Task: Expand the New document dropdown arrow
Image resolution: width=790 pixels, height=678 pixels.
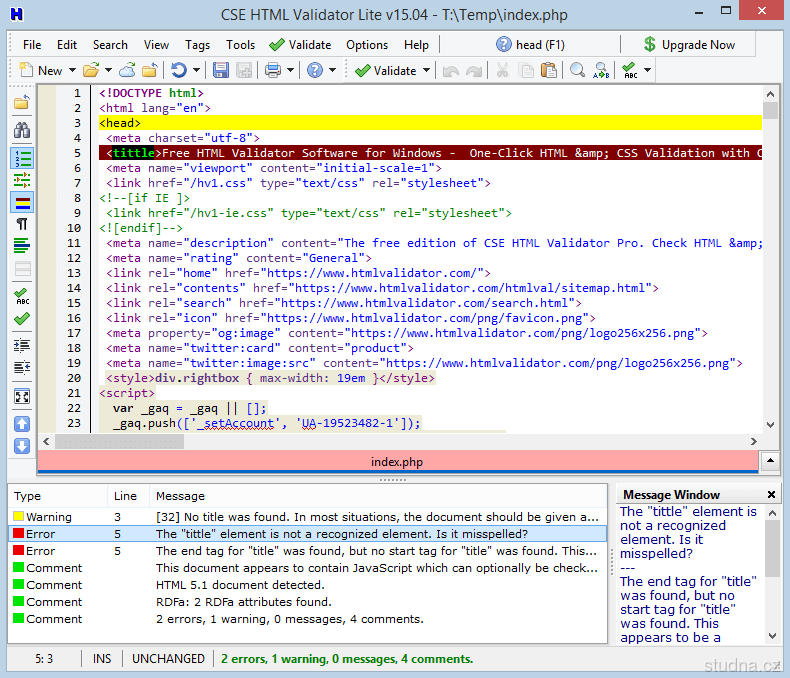Action: point(71,71)
